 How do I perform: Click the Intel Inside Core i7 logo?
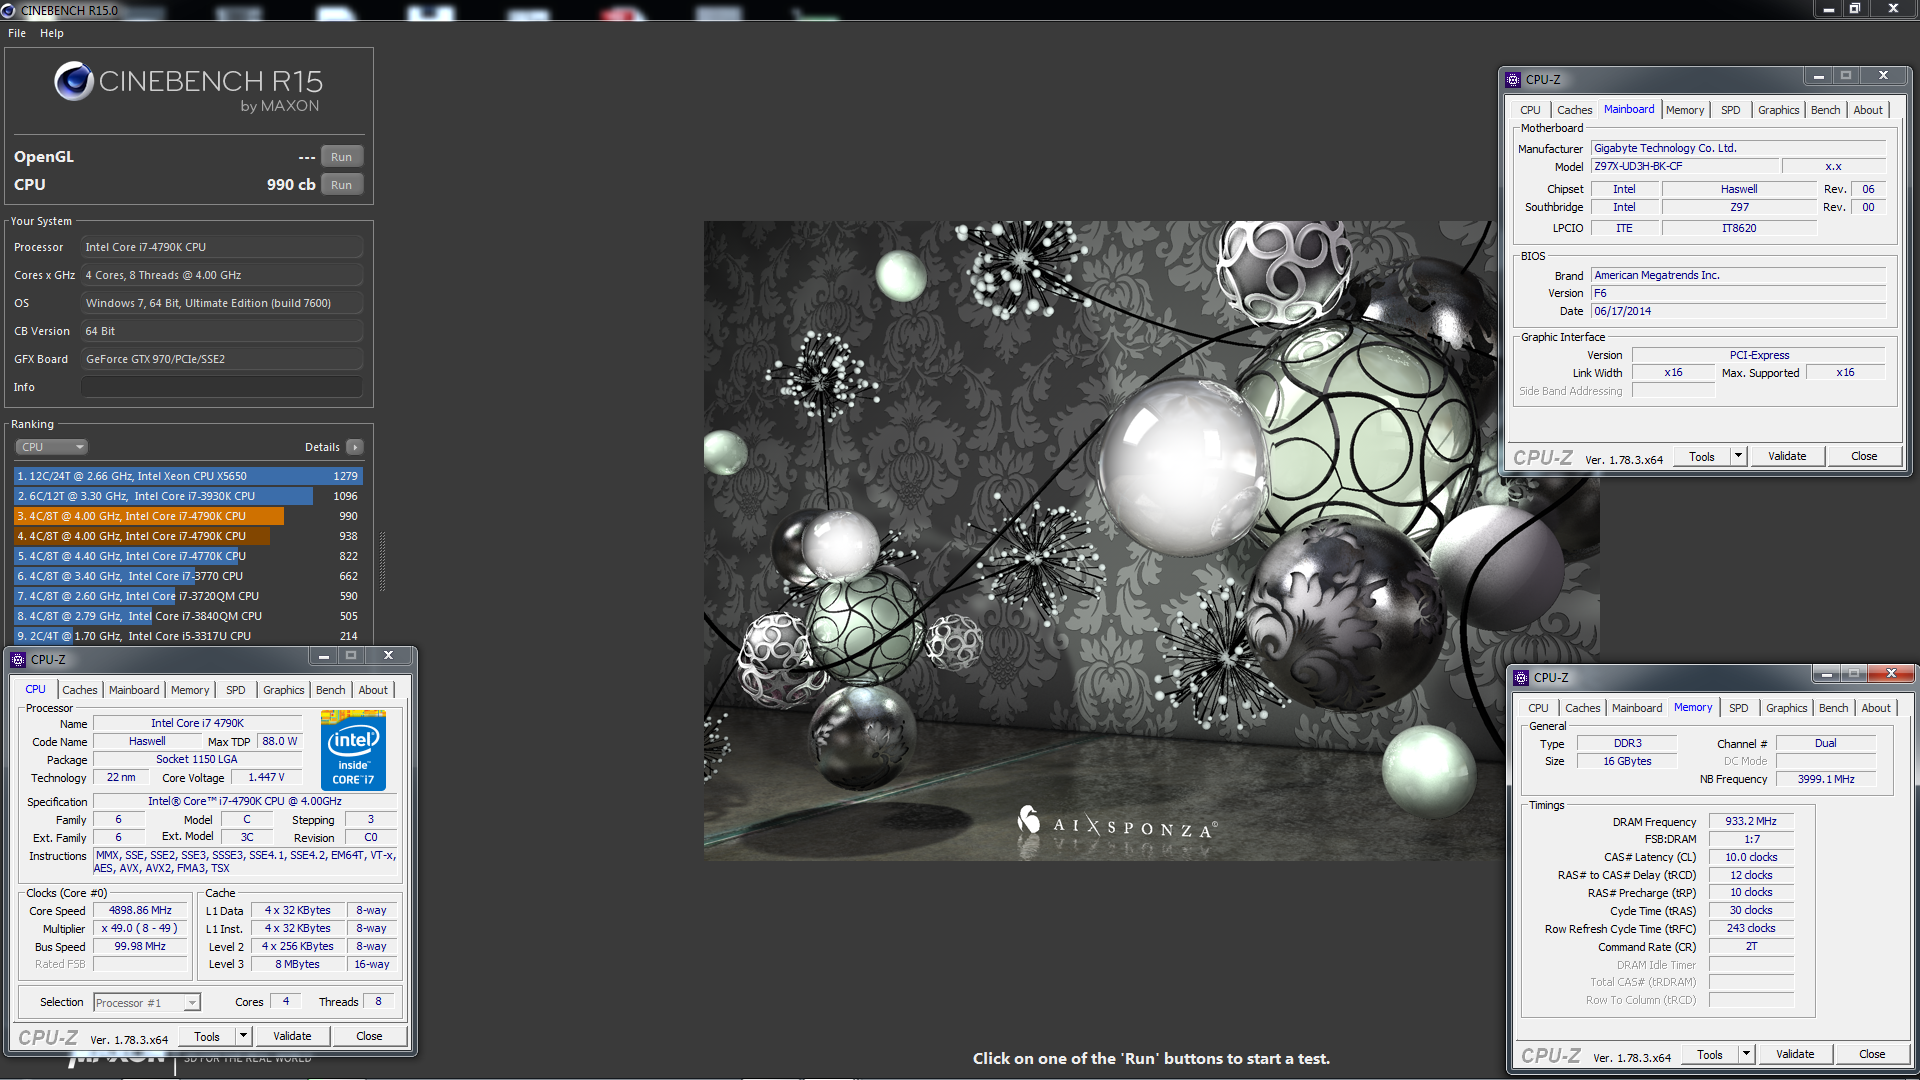[353, 749]
